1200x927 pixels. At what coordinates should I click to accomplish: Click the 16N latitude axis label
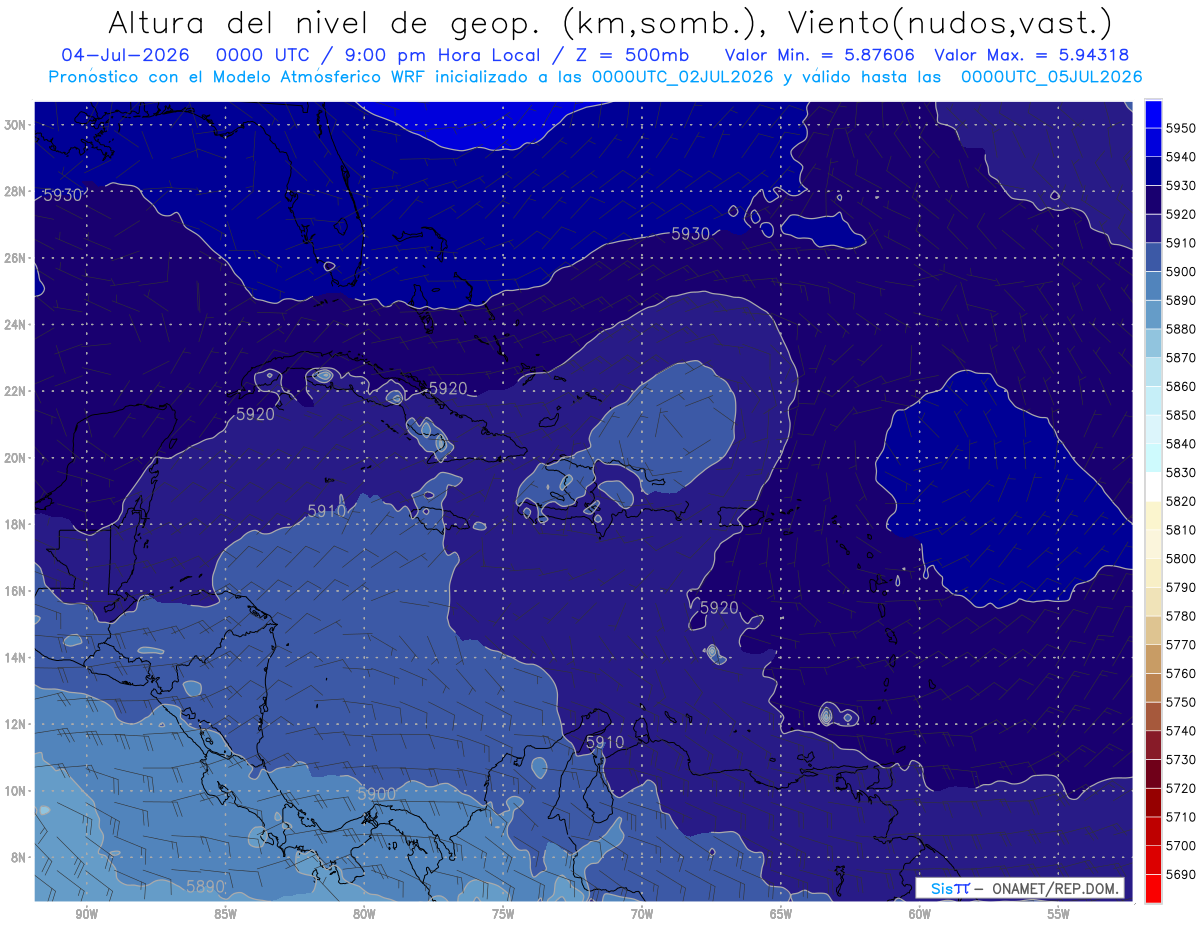tap(16, 591)
